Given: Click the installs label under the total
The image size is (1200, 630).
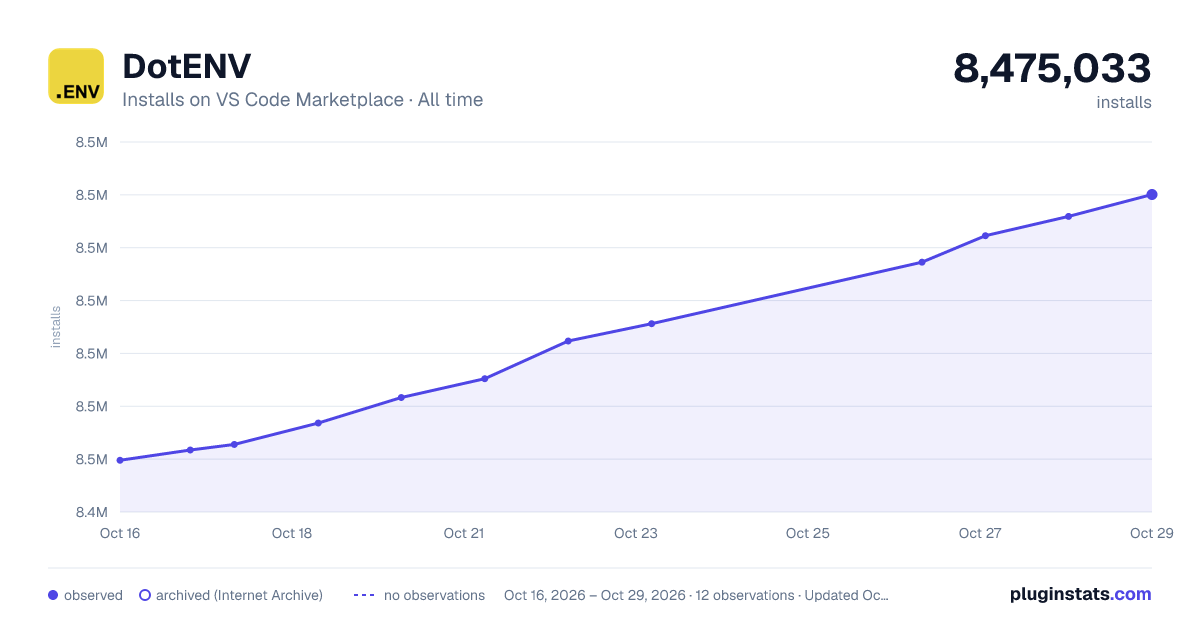Looking at the screenshot, I should pos(1124,102).
